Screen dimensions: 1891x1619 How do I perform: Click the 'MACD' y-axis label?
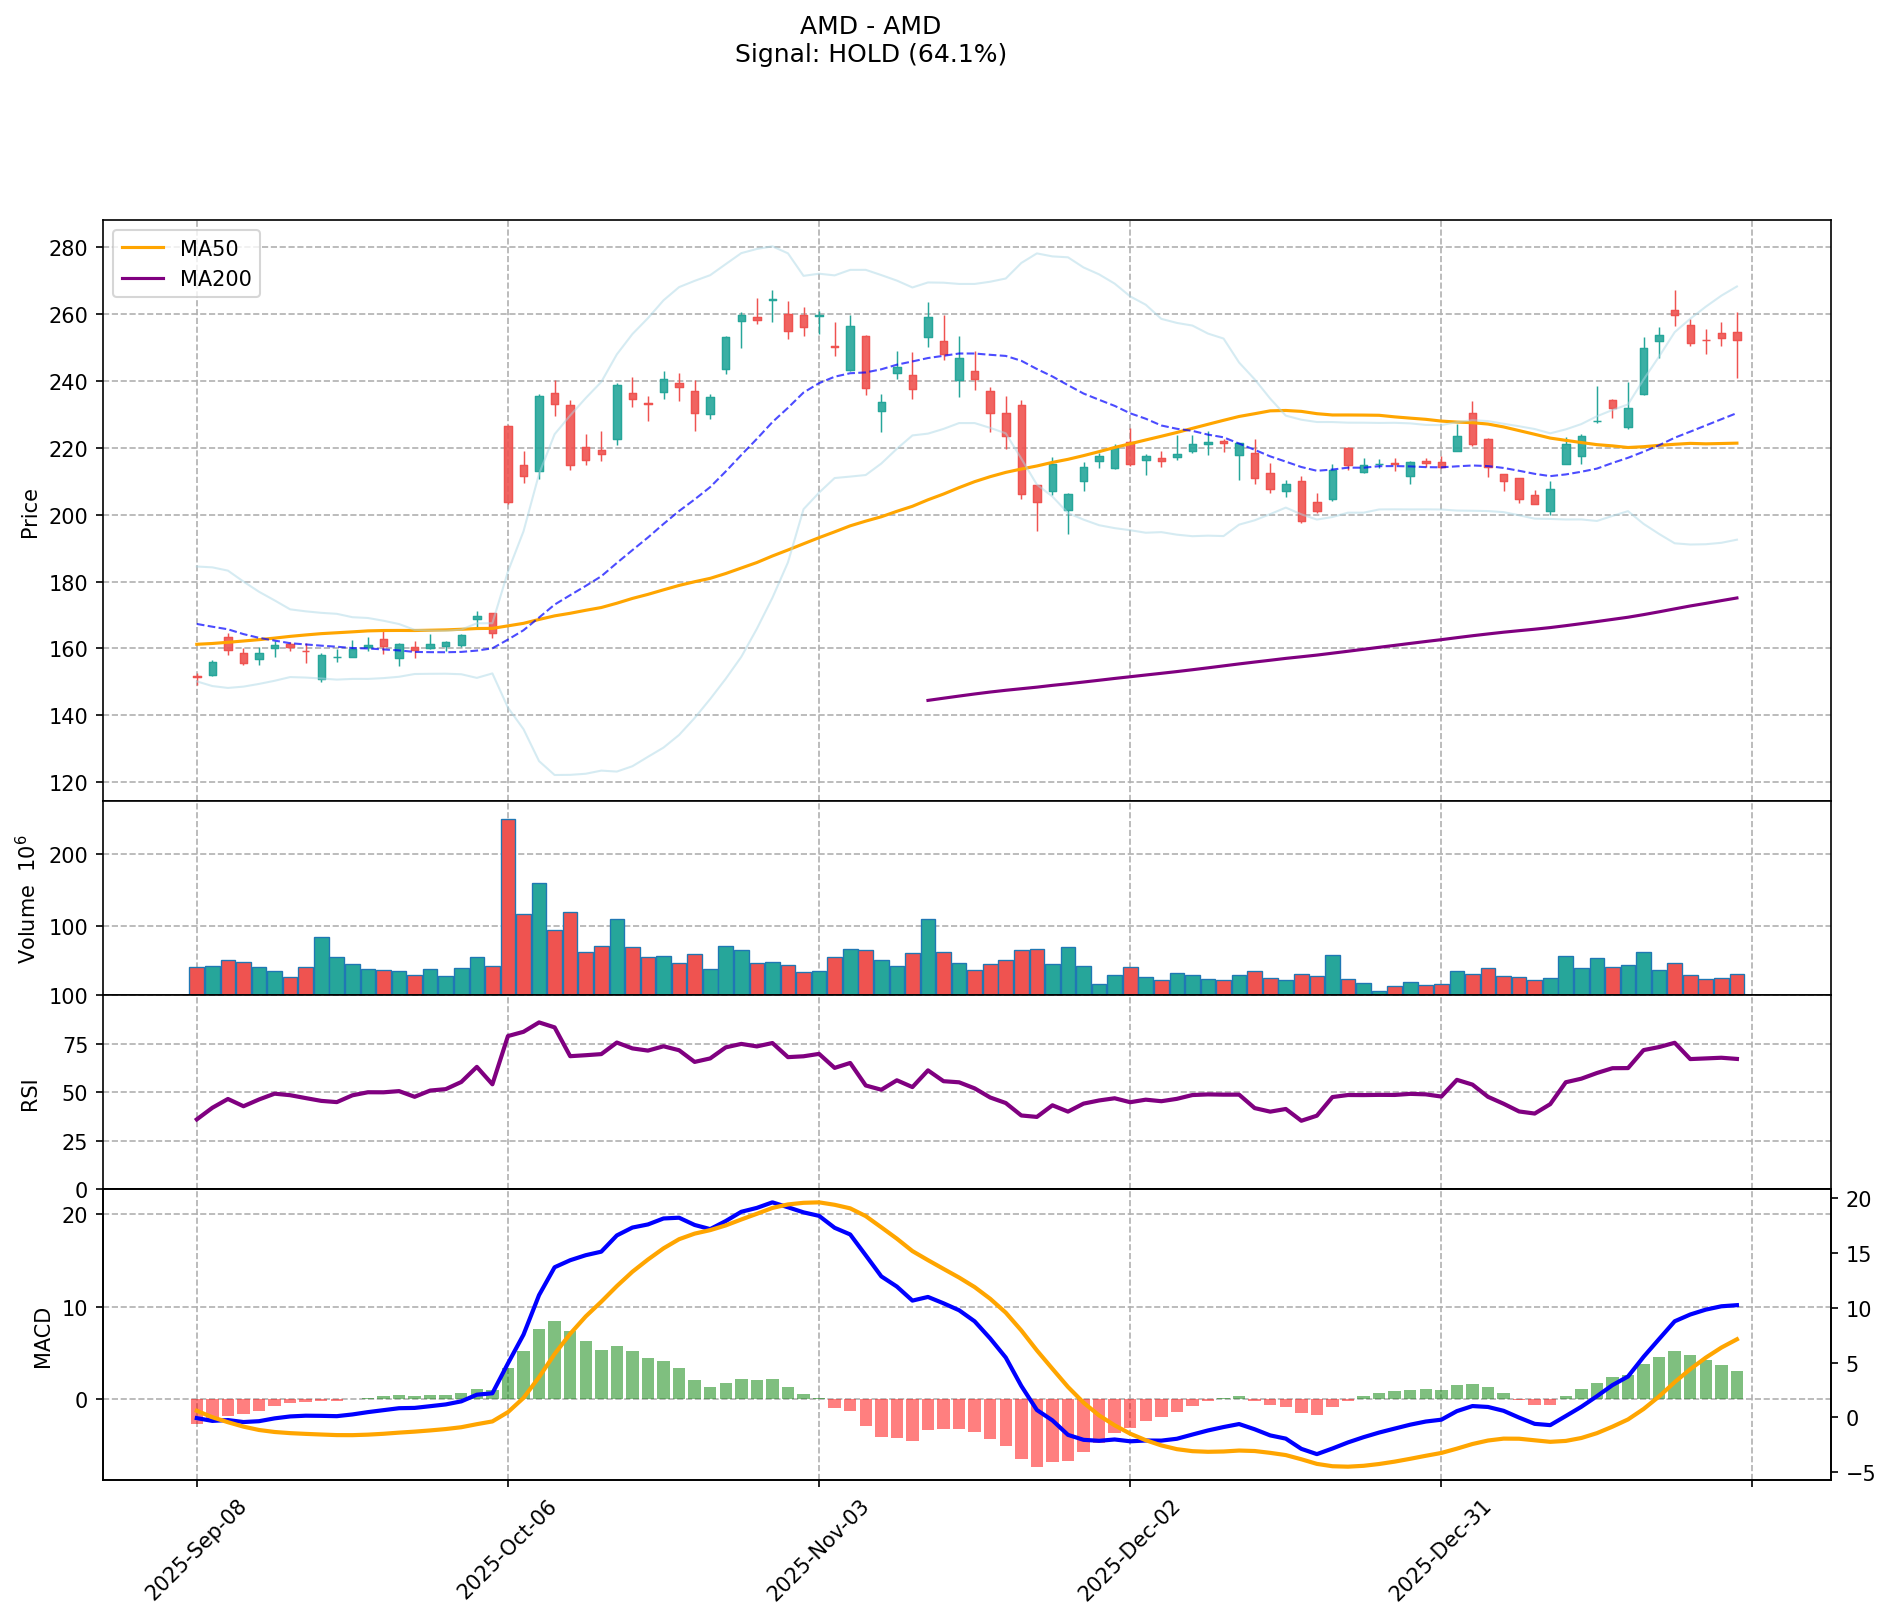(x=42, y=1337)
